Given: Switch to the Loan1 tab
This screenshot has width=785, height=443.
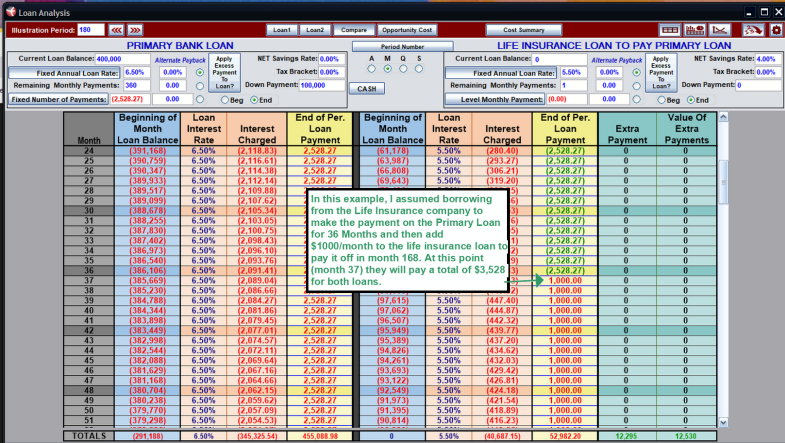Looking at the screenshot, I should point(281,30).
